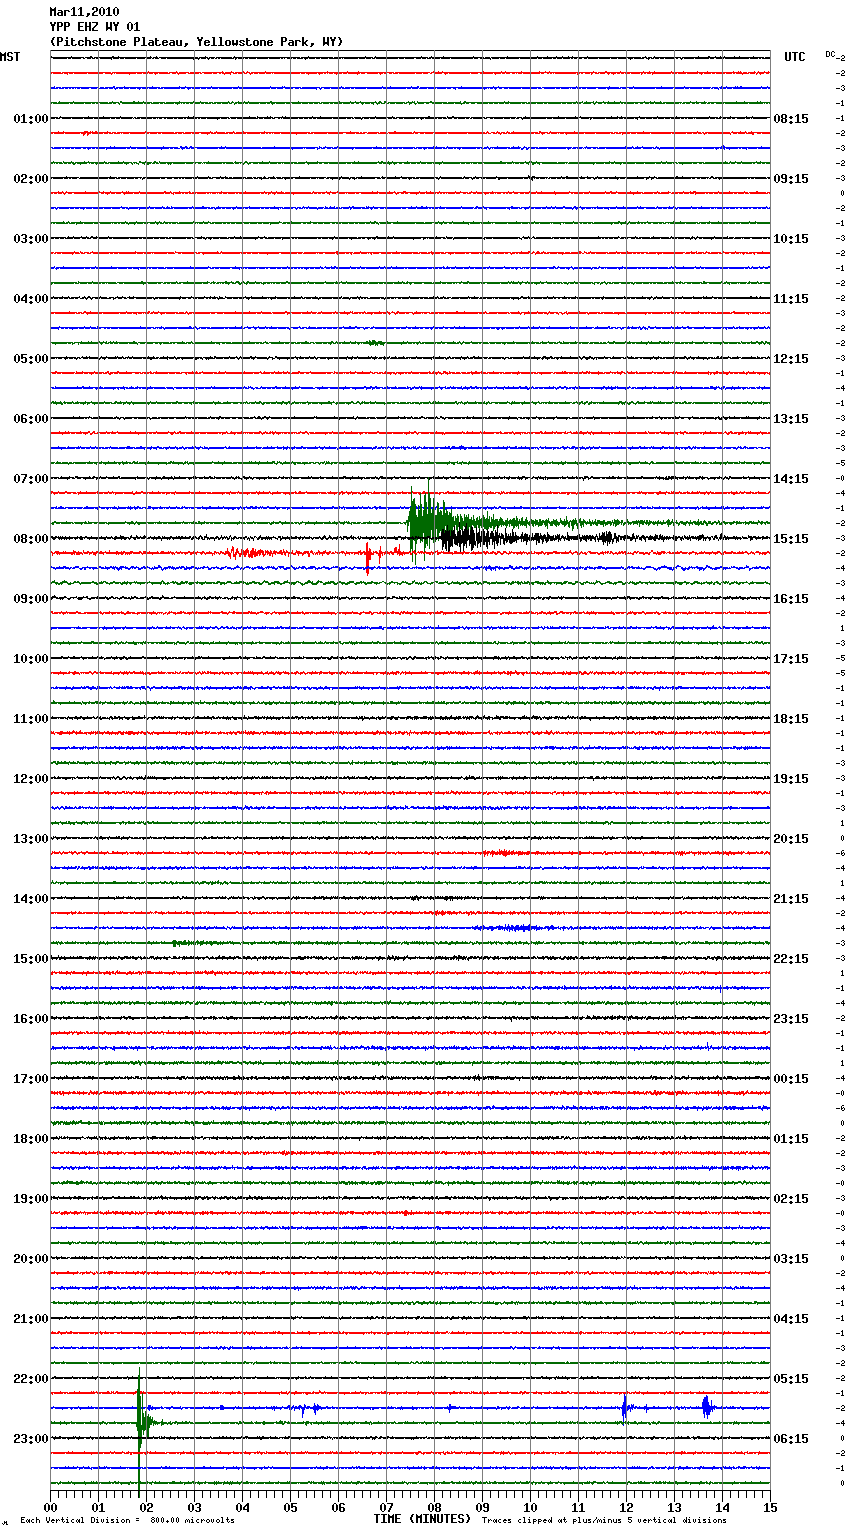
Task: Click the Mar11,2010 date header
Action: [84, 12]
